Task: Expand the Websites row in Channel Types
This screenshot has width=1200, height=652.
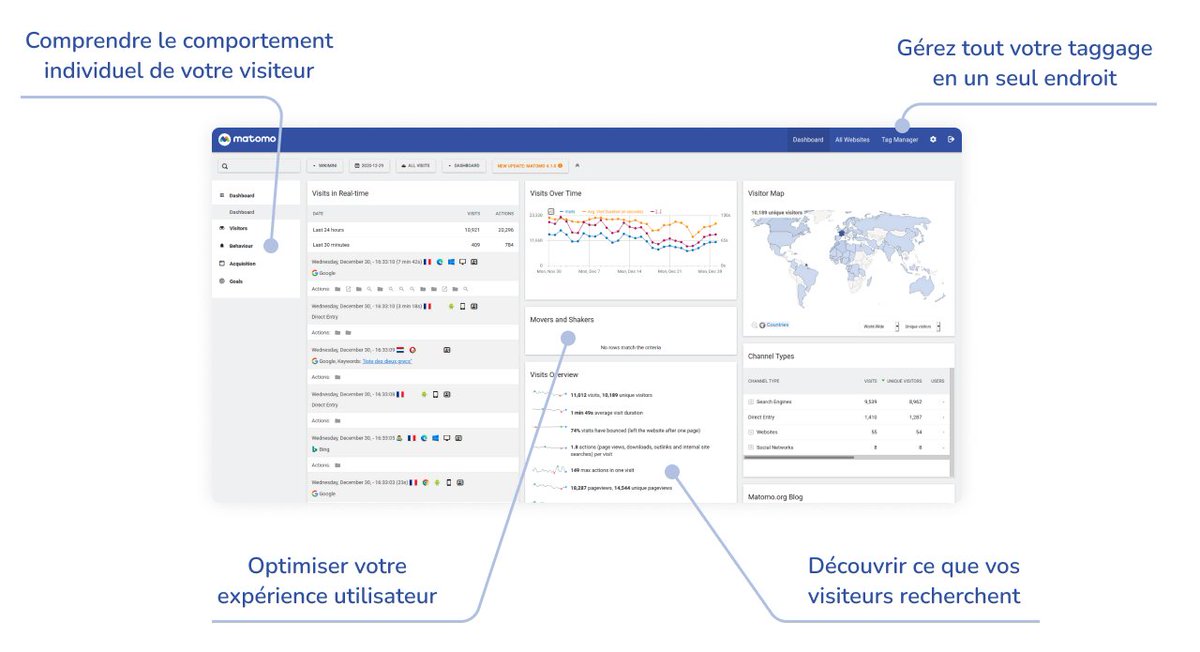Action: click(x=751, y=432)
